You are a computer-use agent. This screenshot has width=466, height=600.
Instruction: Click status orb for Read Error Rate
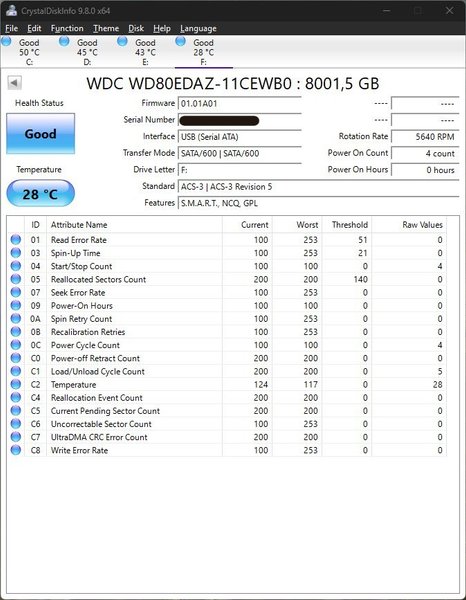click(16, 240)
